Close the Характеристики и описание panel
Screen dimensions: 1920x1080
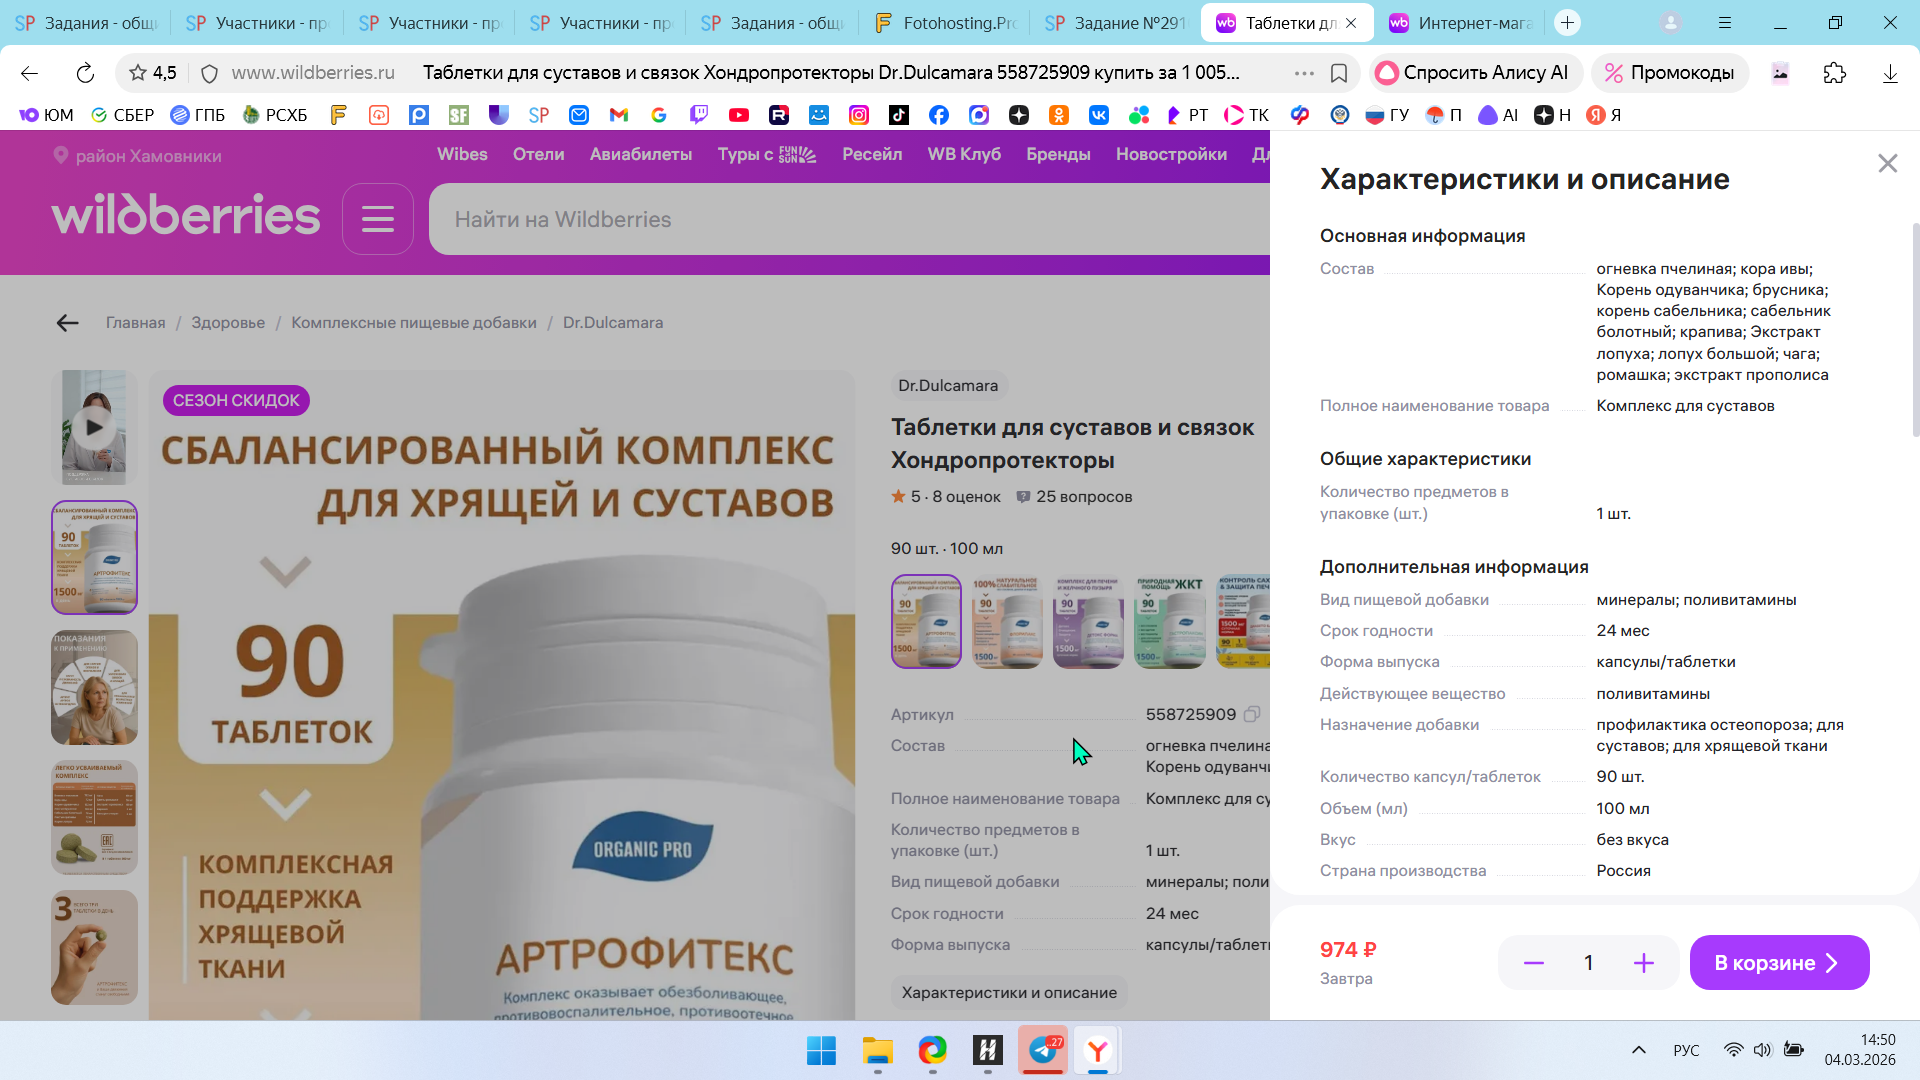click(1887, 163)
